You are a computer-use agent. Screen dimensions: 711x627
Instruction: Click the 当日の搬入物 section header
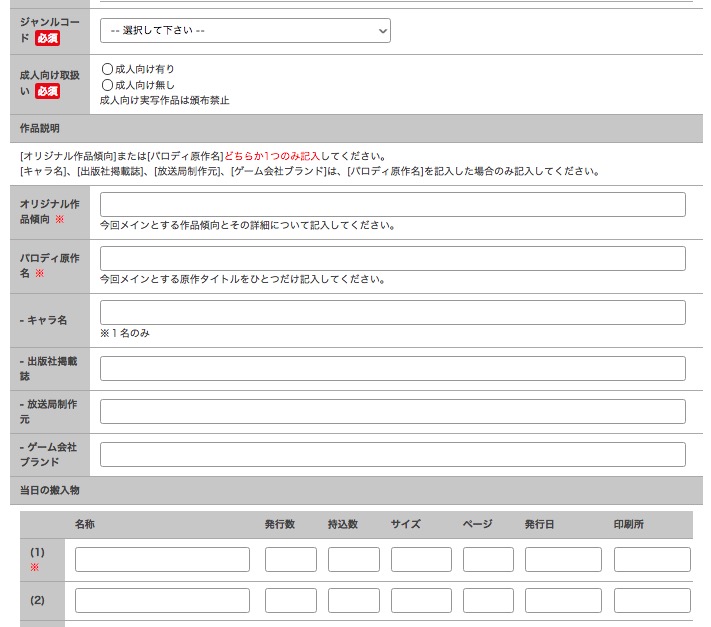[x=356, y=490]
